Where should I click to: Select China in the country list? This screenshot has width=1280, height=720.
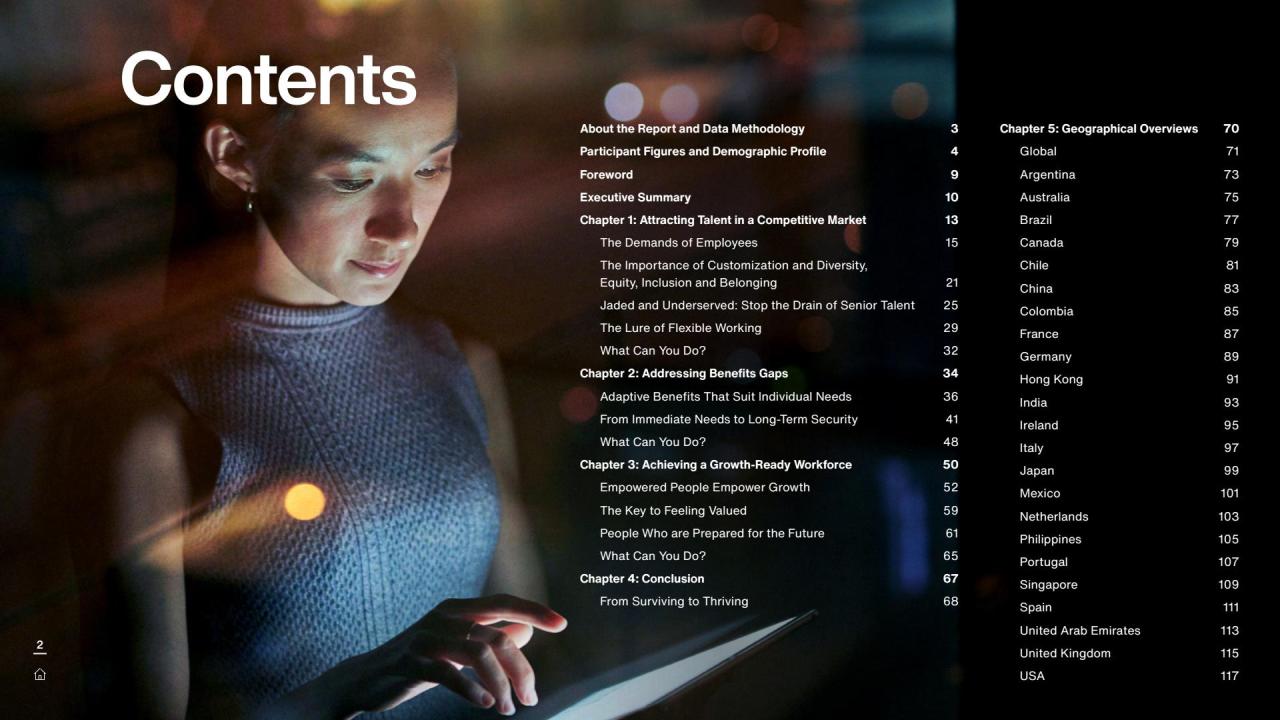coord(1036,289)
